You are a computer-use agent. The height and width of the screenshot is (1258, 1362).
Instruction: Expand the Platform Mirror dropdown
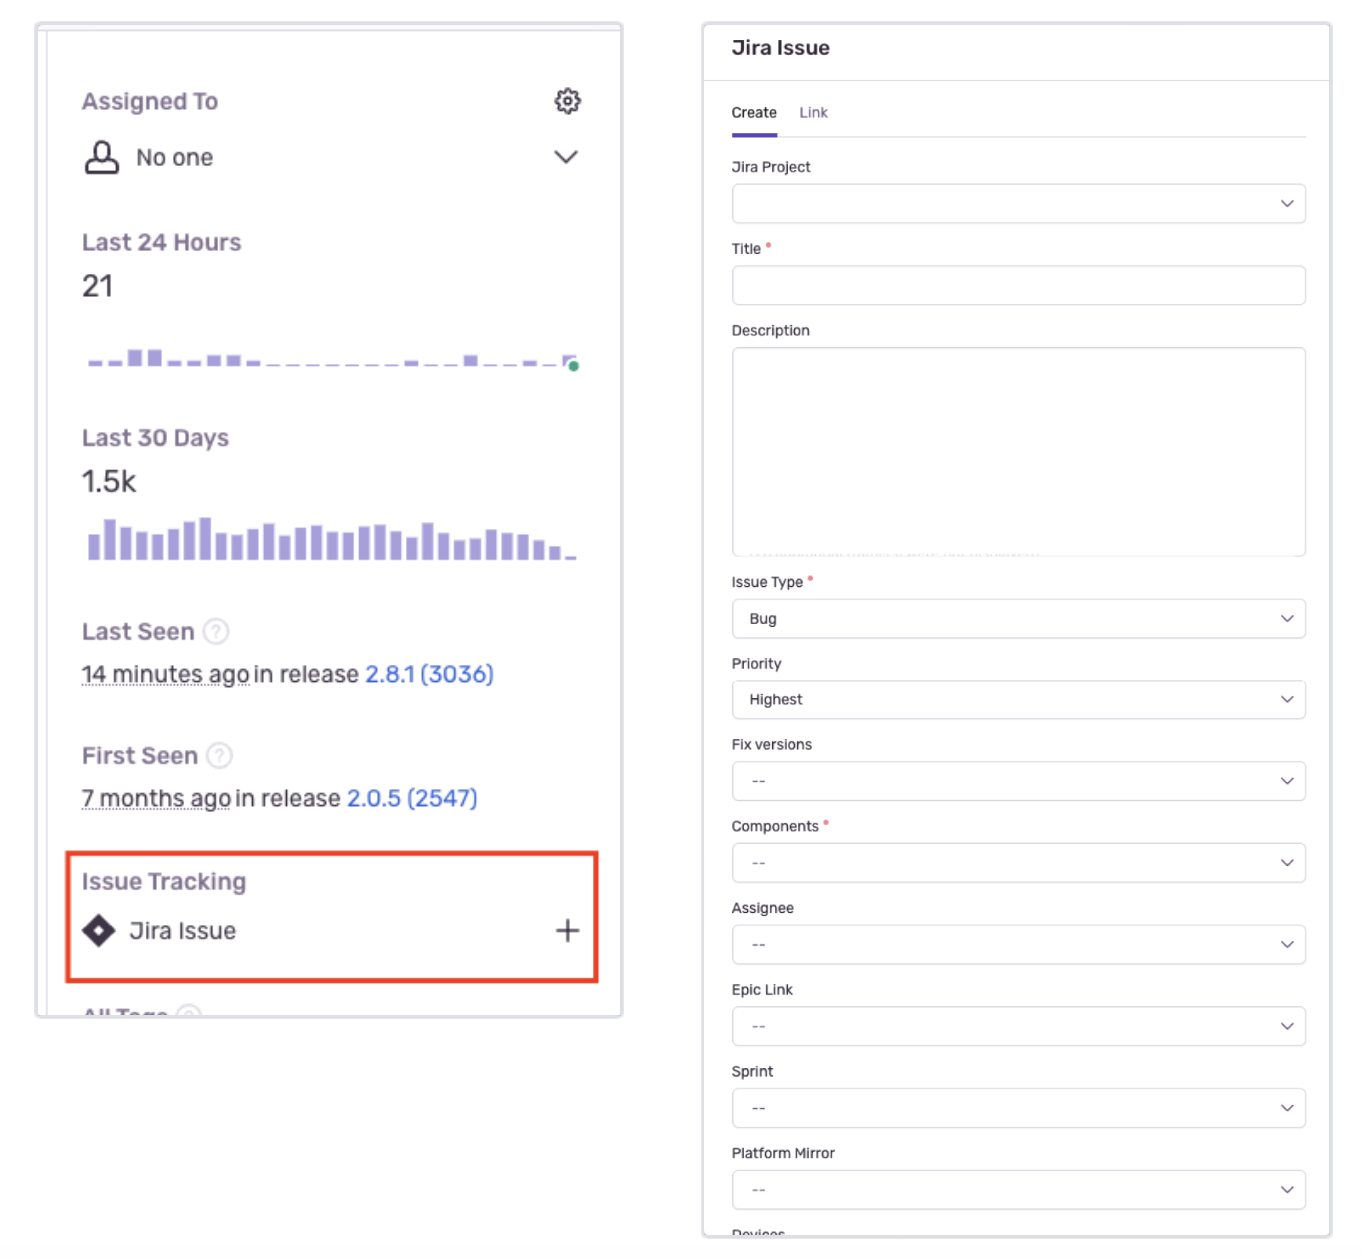pos(1018,1190)
